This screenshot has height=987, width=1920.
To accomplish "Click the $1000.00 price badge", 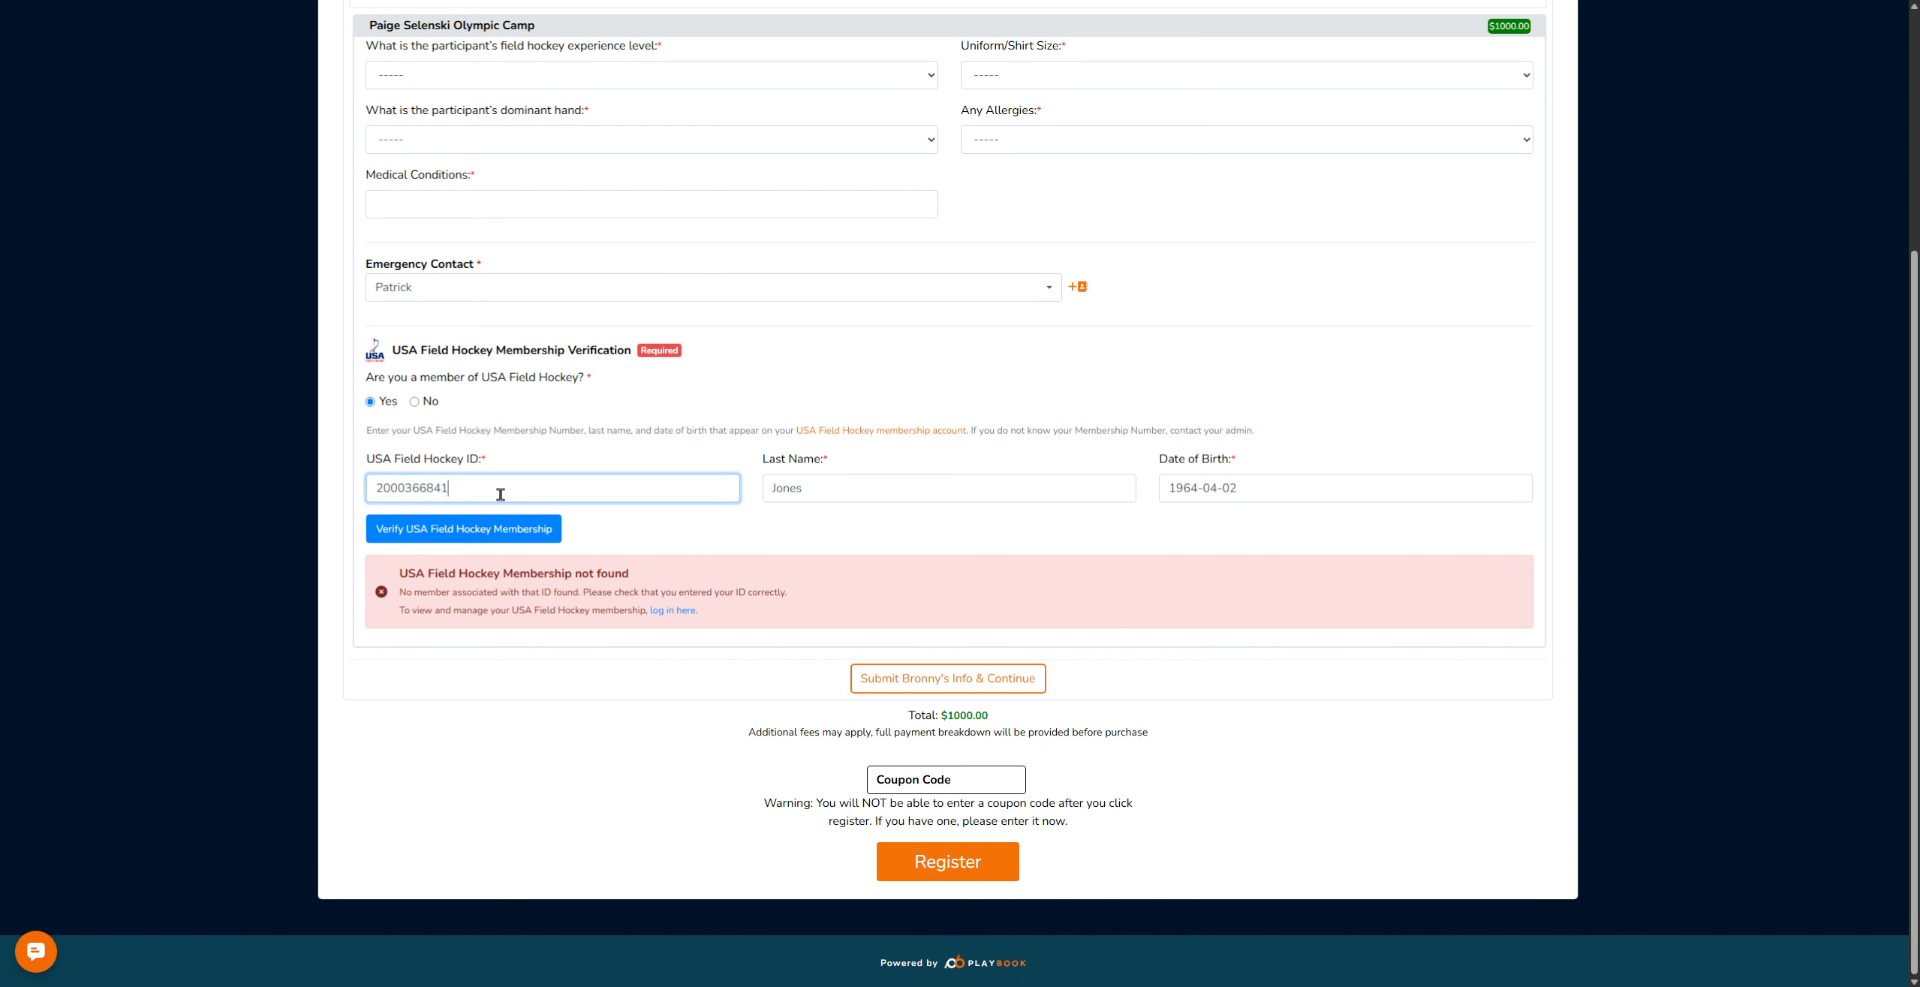I will 1509,26.
